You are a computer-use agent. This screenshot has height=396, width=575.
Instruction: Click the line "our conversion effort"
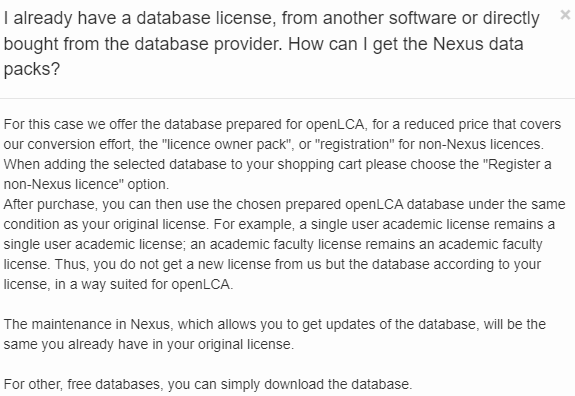pyautogui.click(x=274, y=144)
